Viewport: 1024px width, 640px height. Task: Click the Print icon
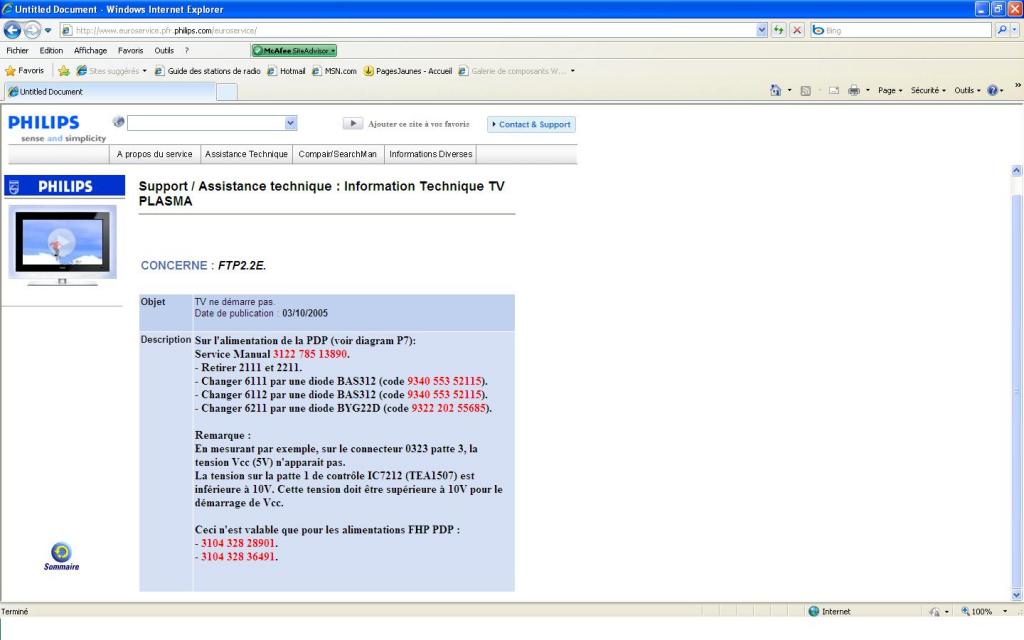[854, 90]
